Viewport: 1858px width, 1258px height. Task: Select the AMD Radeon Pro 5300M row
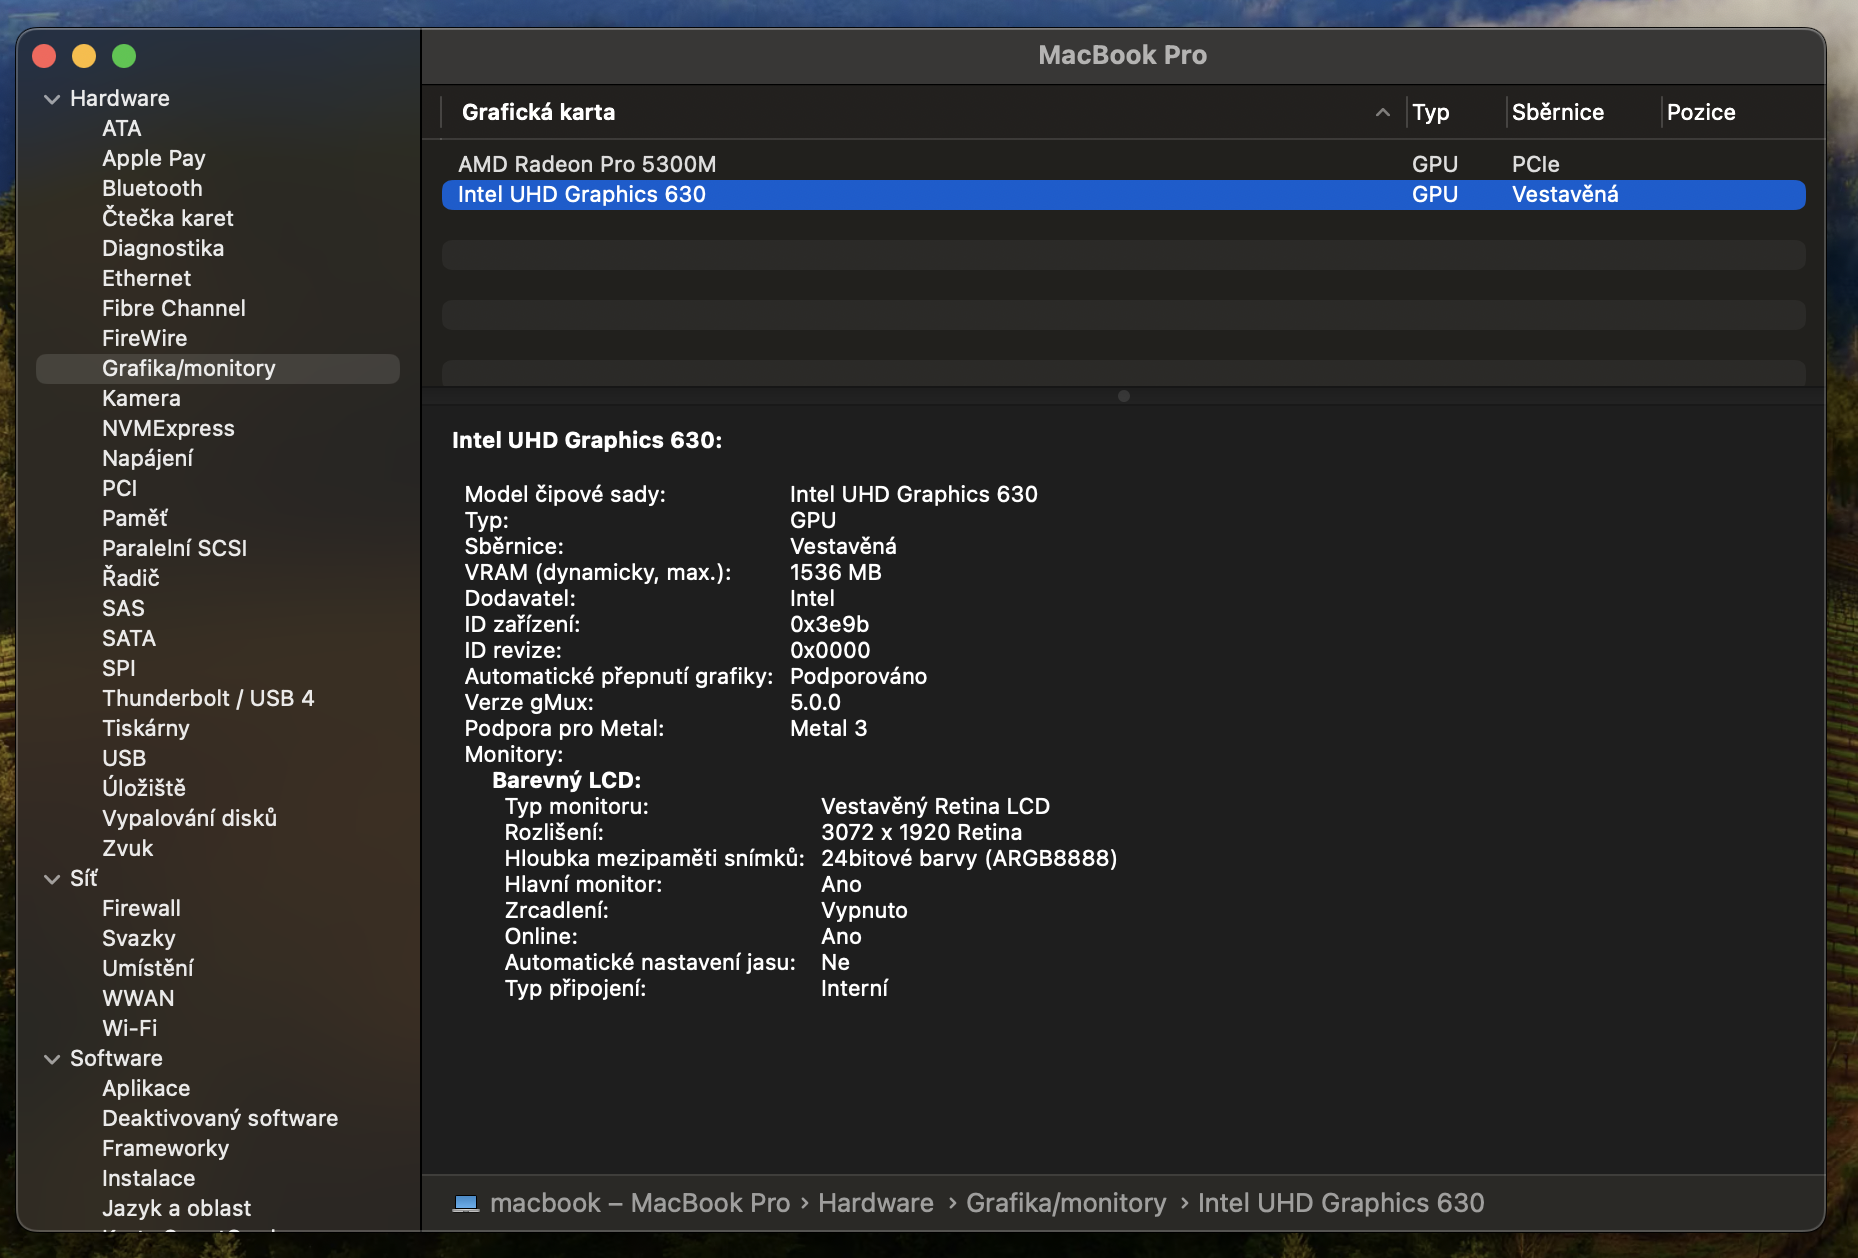pyautogui.click(x=1123, y=164)
